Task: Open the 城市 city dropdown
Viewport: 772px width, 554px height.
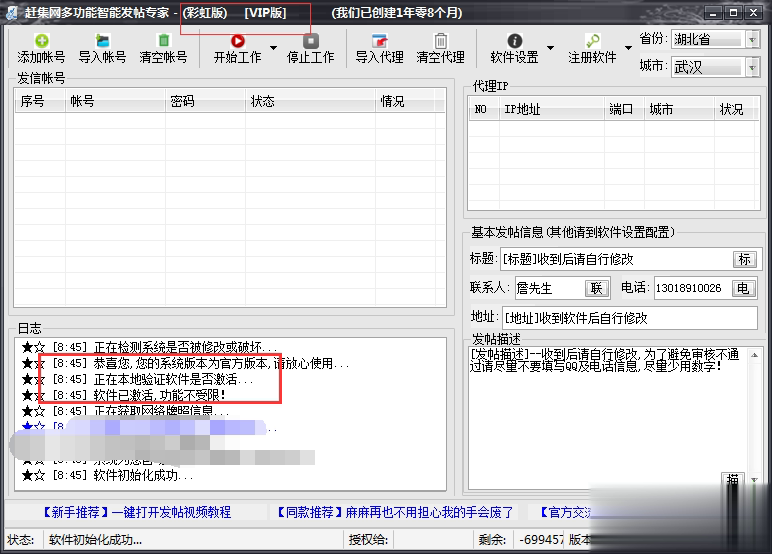Action: coord(752,67)
